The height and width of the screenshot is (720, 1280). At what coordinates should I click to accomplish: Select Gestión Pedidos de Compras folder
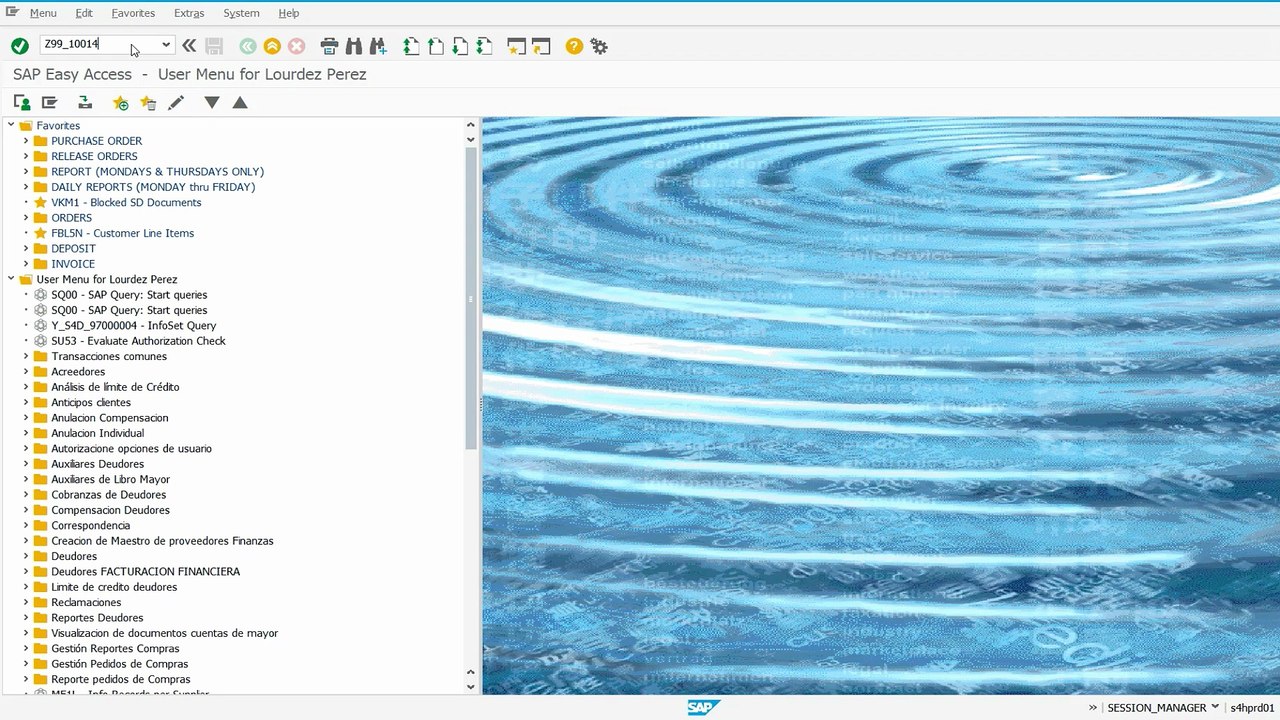pos(120,664)
